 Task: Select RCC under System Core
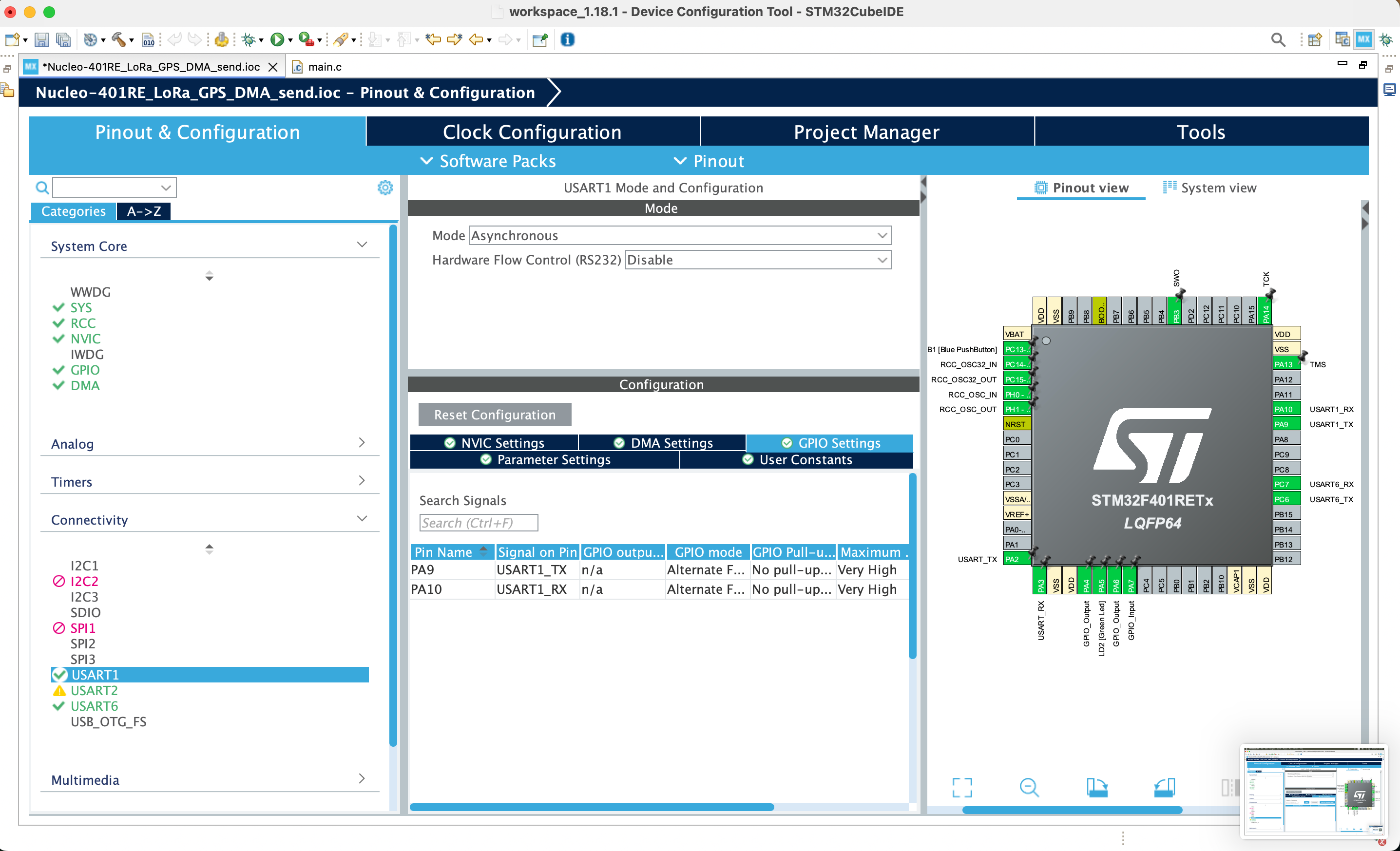(x=83, y=323)
